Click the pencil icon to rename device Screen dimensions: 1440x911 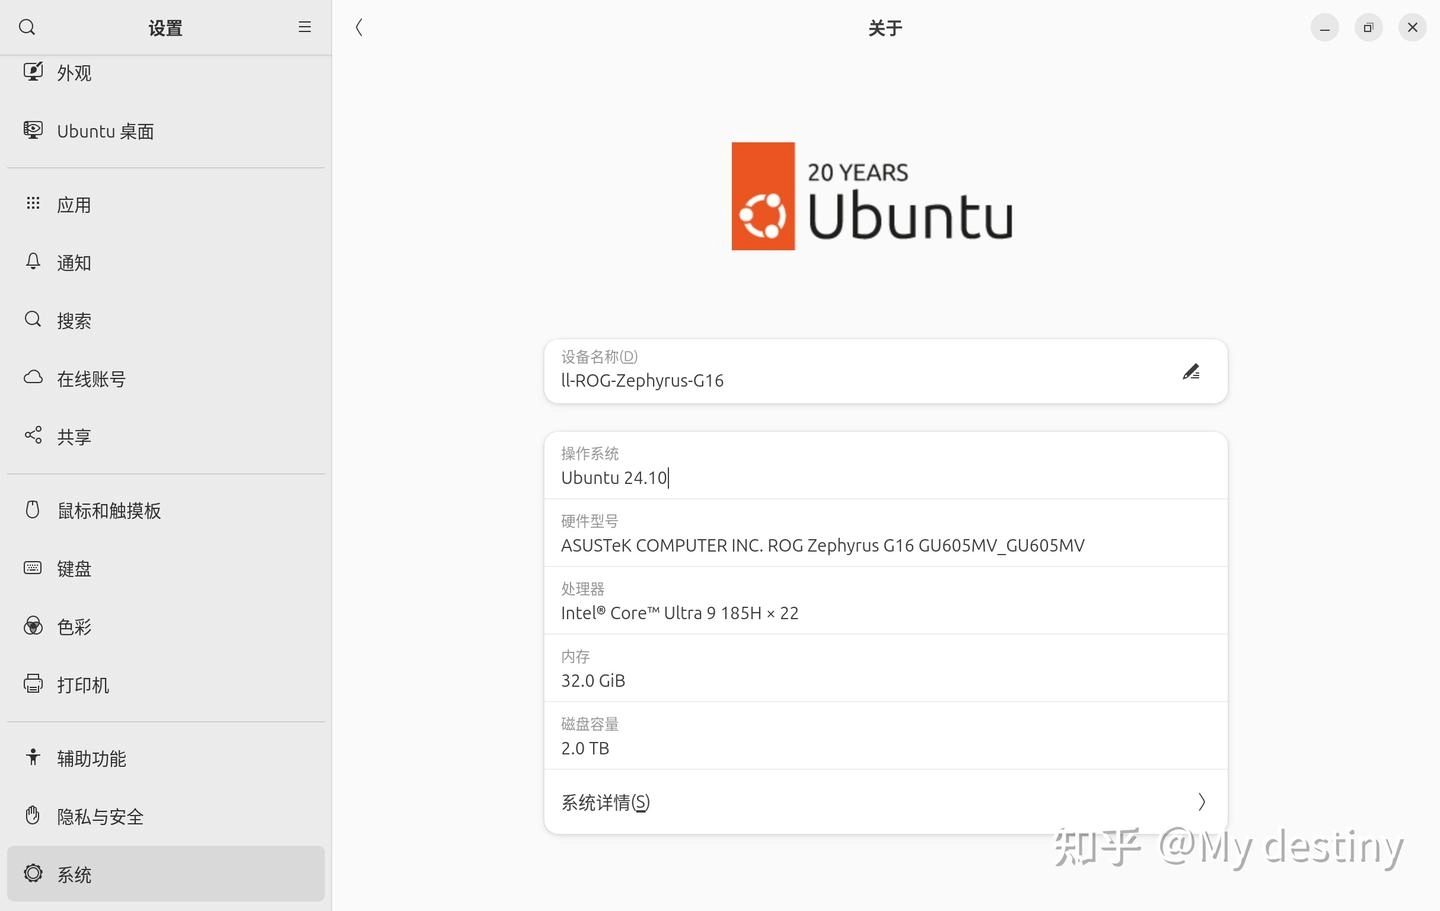1190,372
